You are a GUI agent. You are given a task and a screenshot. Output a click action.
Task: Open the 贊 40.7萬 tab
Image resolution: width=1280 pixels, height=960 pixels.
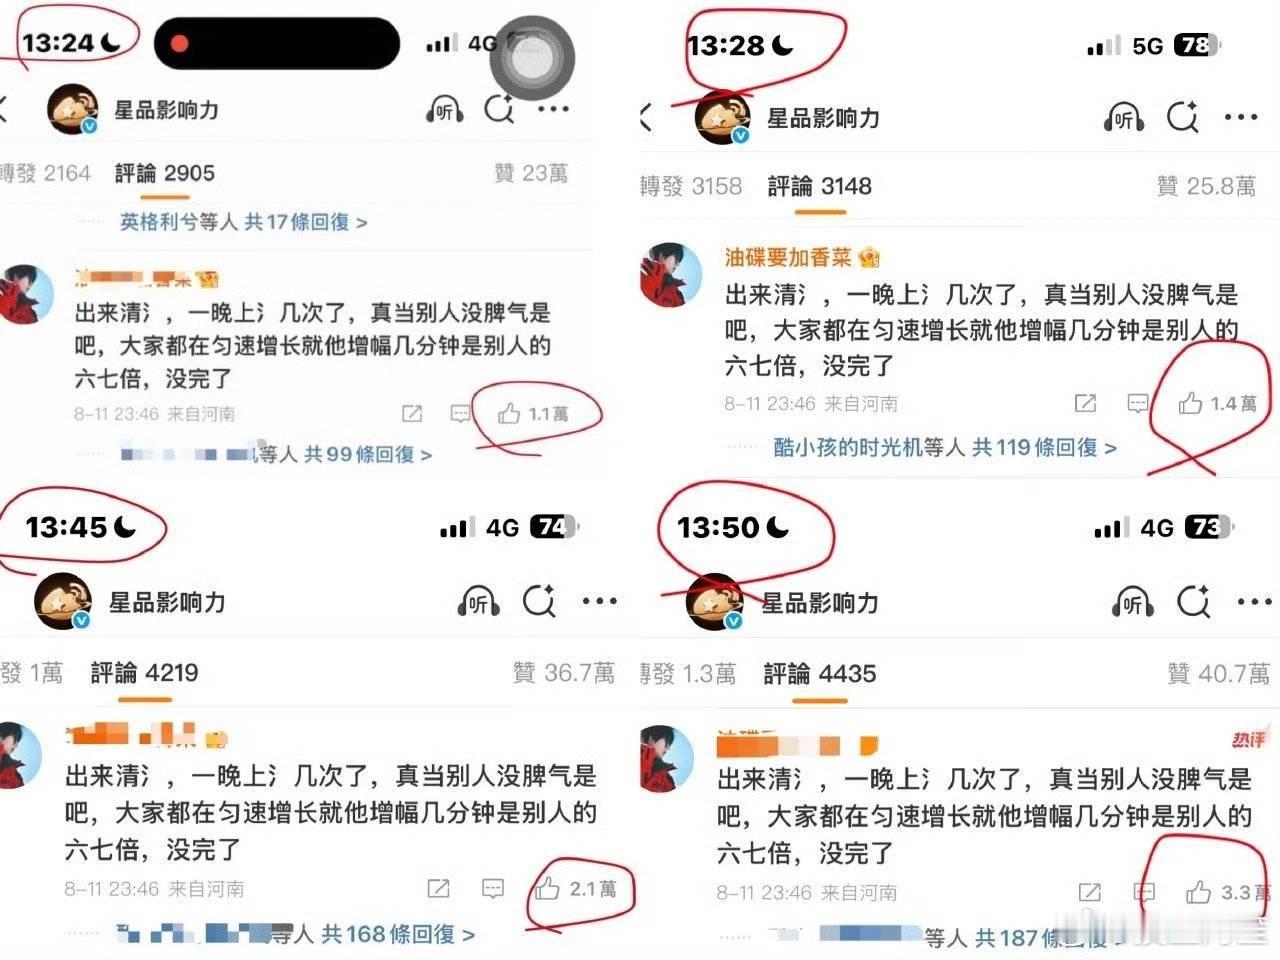coord(1219,674)
